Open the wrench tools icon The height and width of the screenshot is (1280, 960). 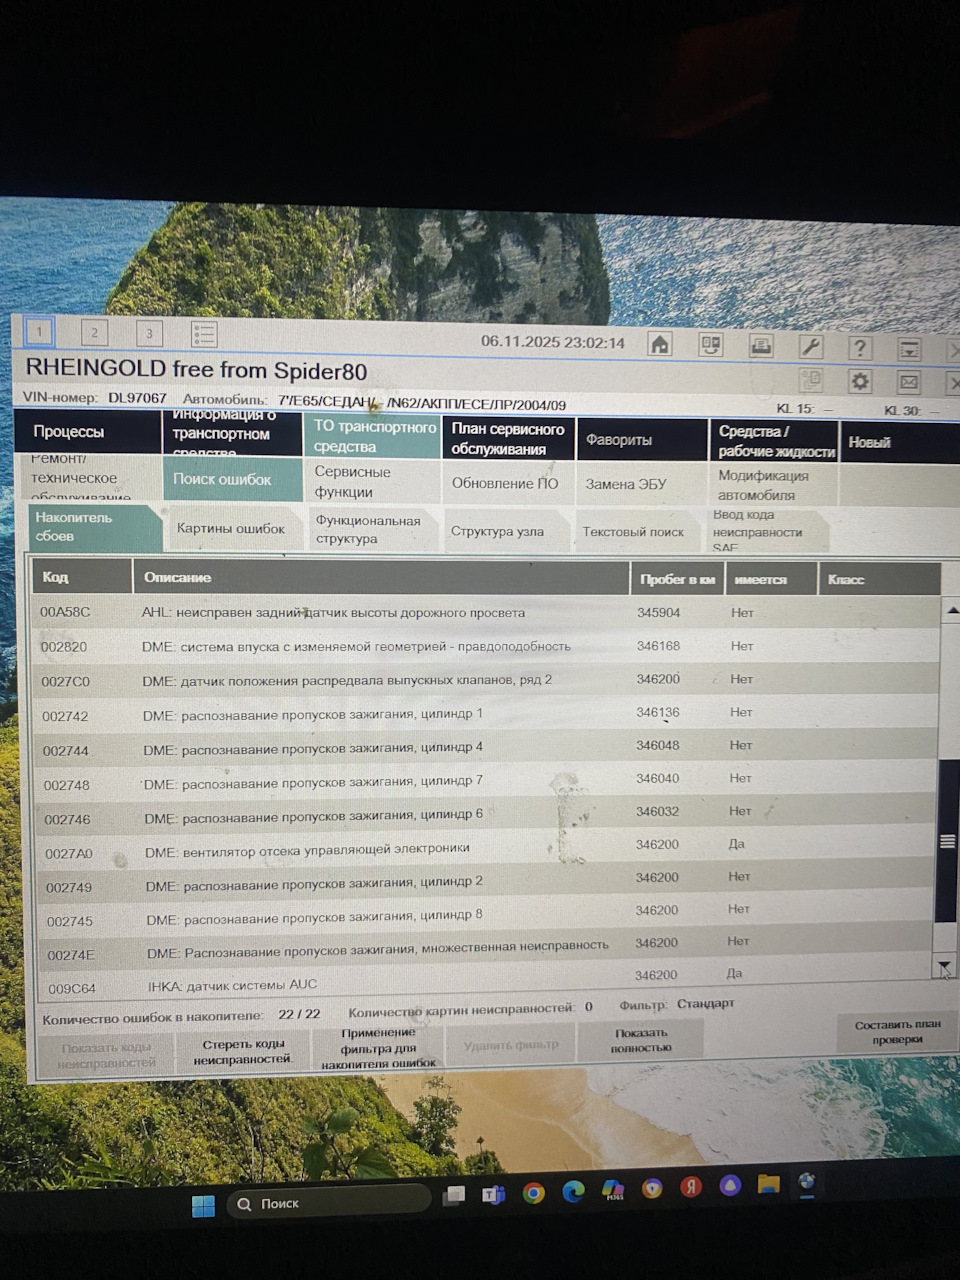(x=811, y=347)
